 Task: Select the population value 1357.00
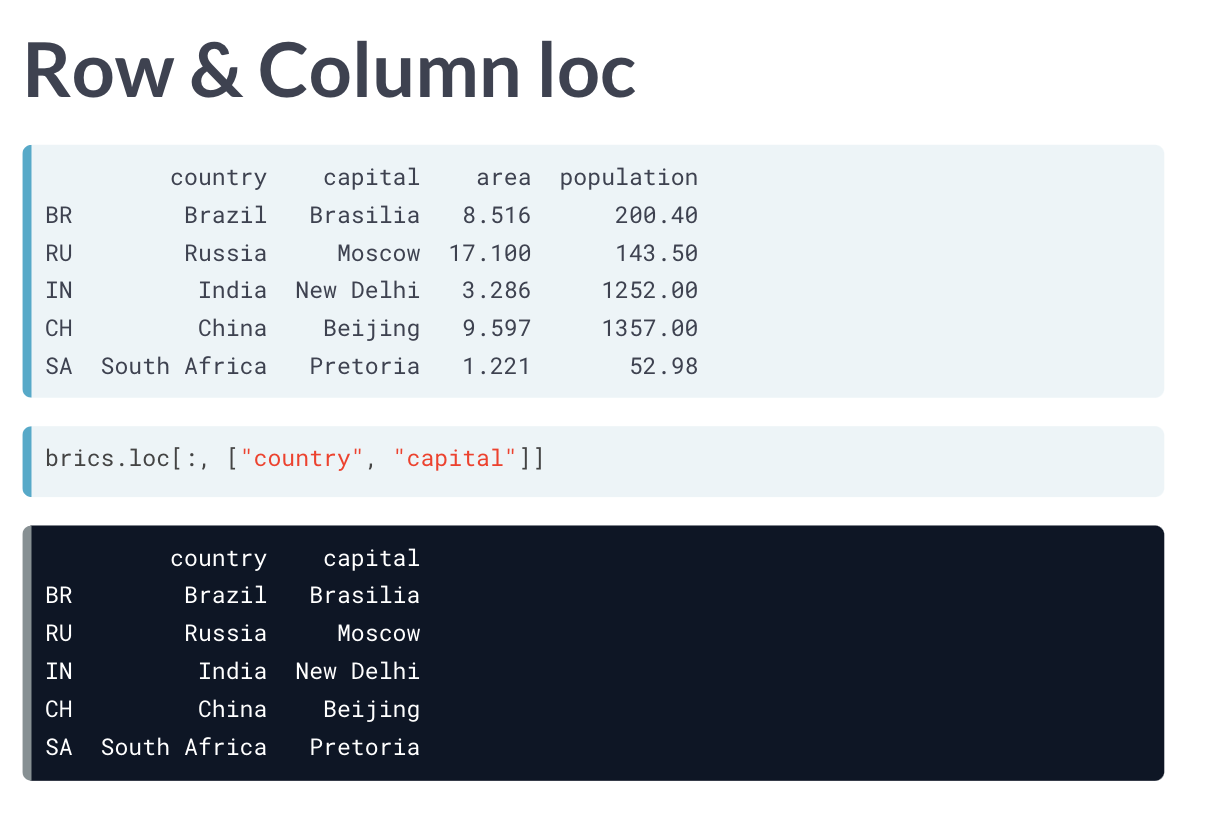tap(650, 328)
